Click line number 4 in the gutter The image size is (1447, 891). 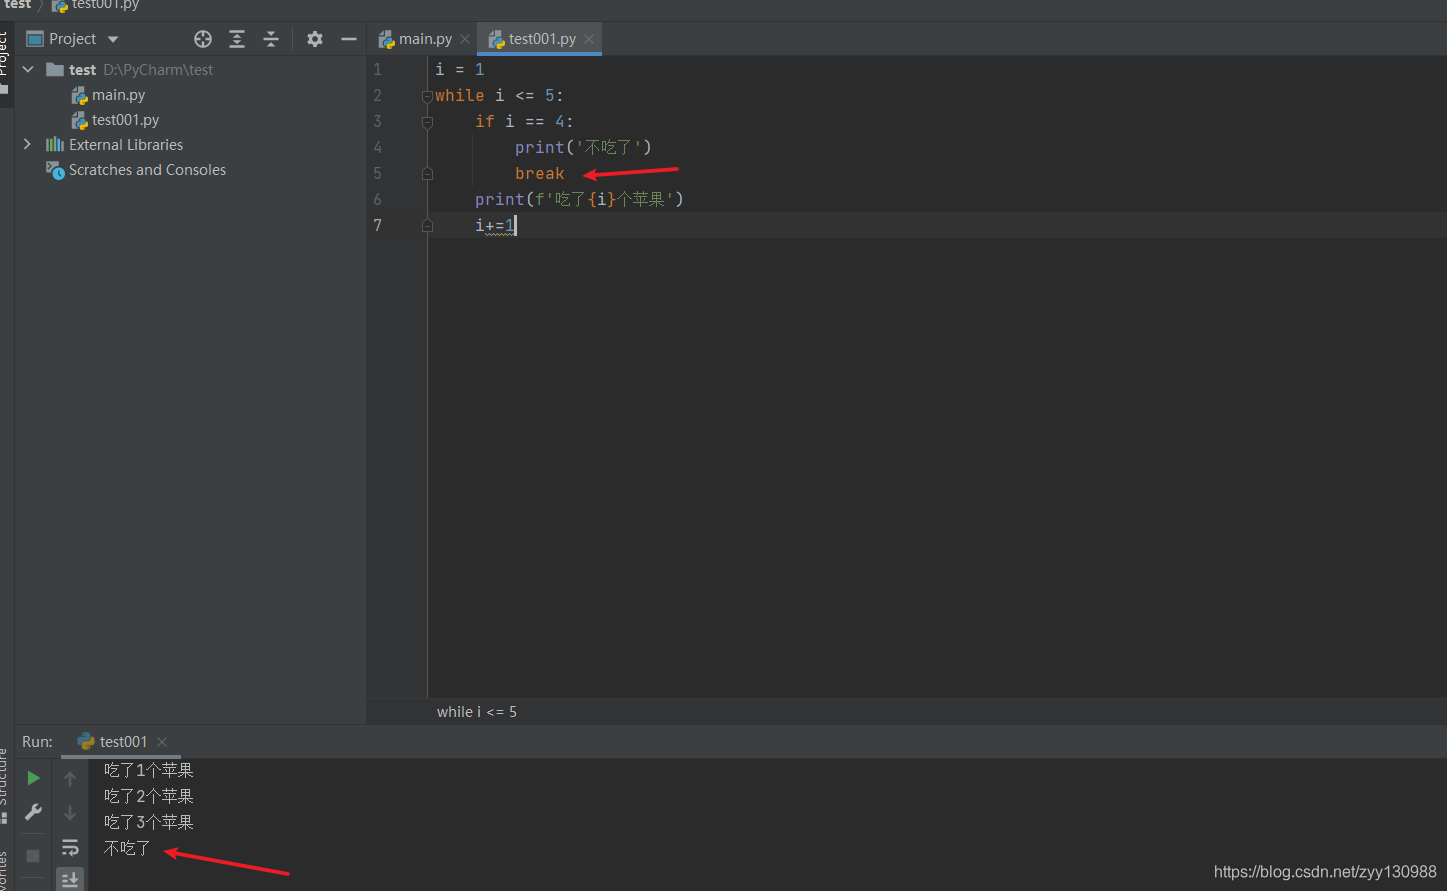click(377, 148)
